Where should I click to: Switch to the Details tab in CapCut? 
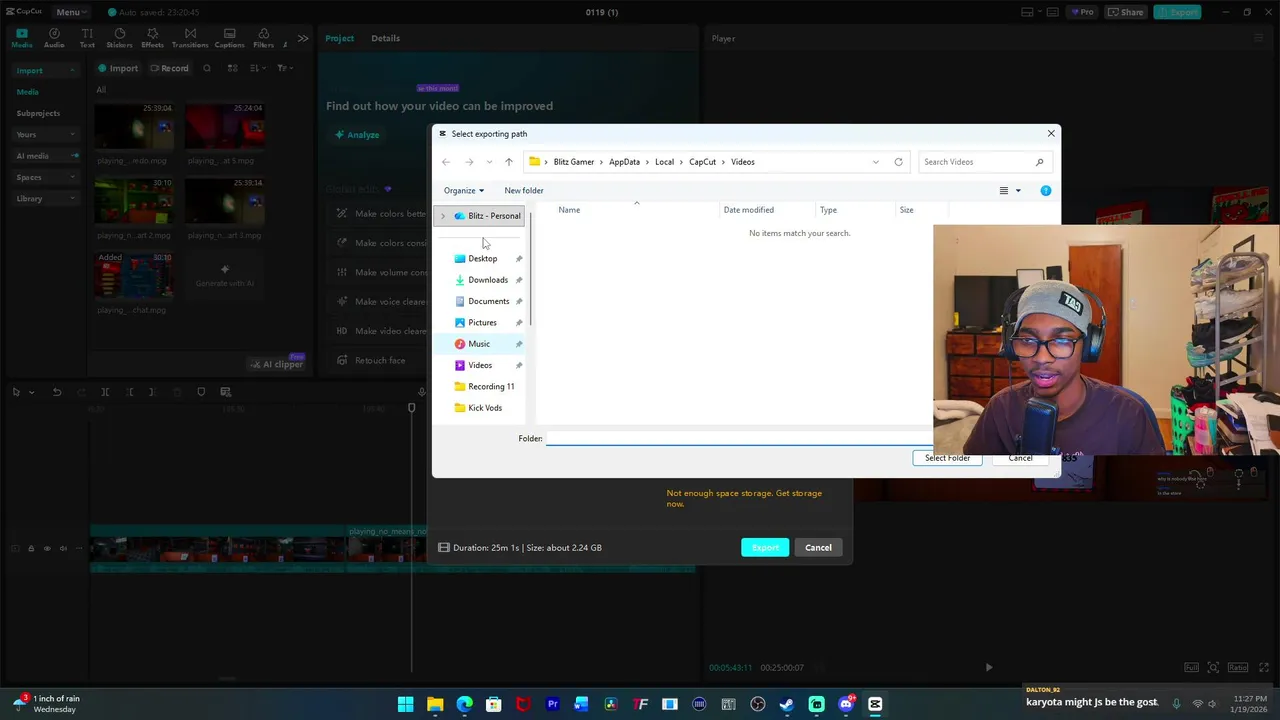coord(385,38)
